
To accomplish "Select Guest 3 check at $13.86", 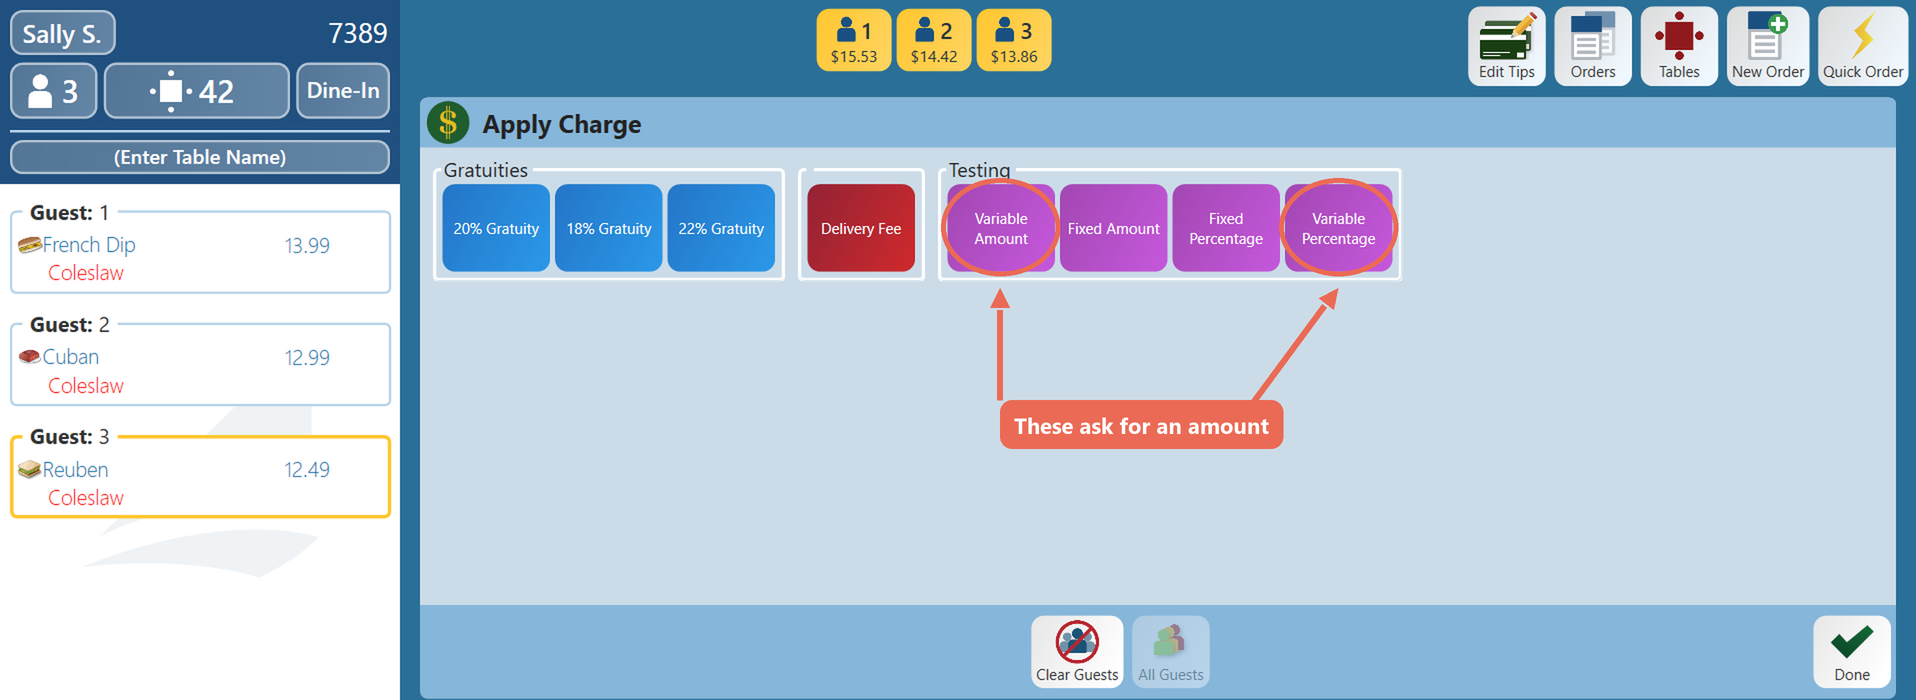I will click(x=1014, y=41).
